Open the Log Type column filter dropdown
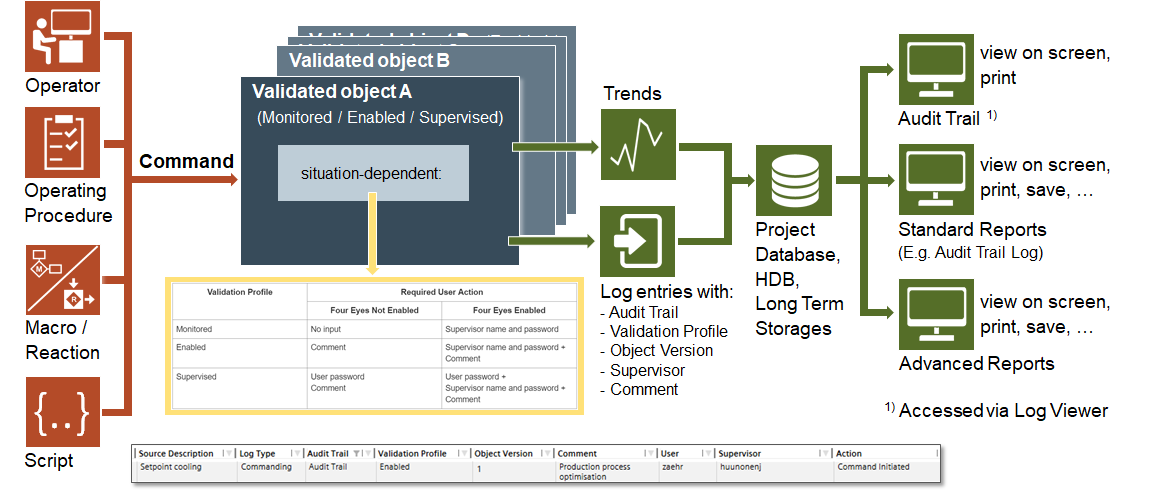Image resolution: width=1169 pixels, height=492 pixels. pyautogui.click(x=297, y=454)
